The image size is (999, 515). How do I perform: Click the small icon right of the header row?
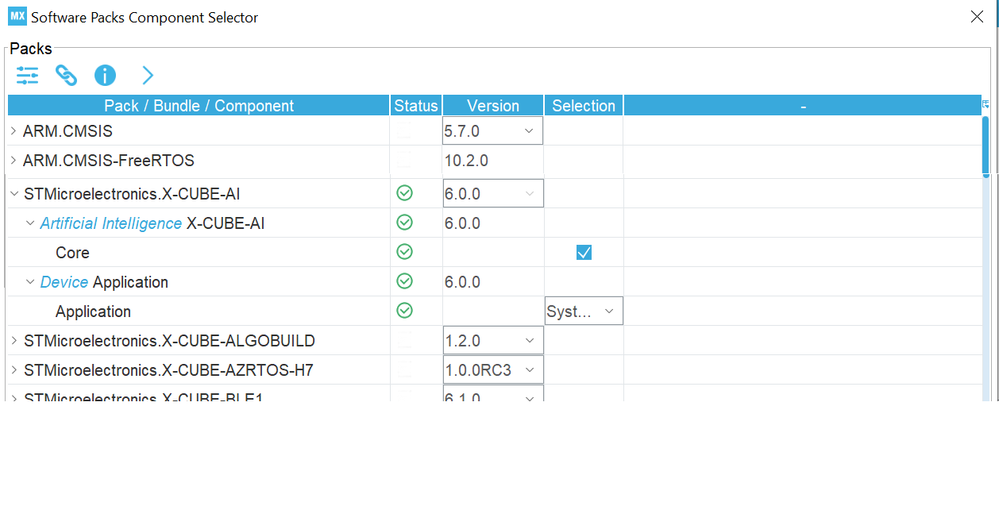[986, 105]
